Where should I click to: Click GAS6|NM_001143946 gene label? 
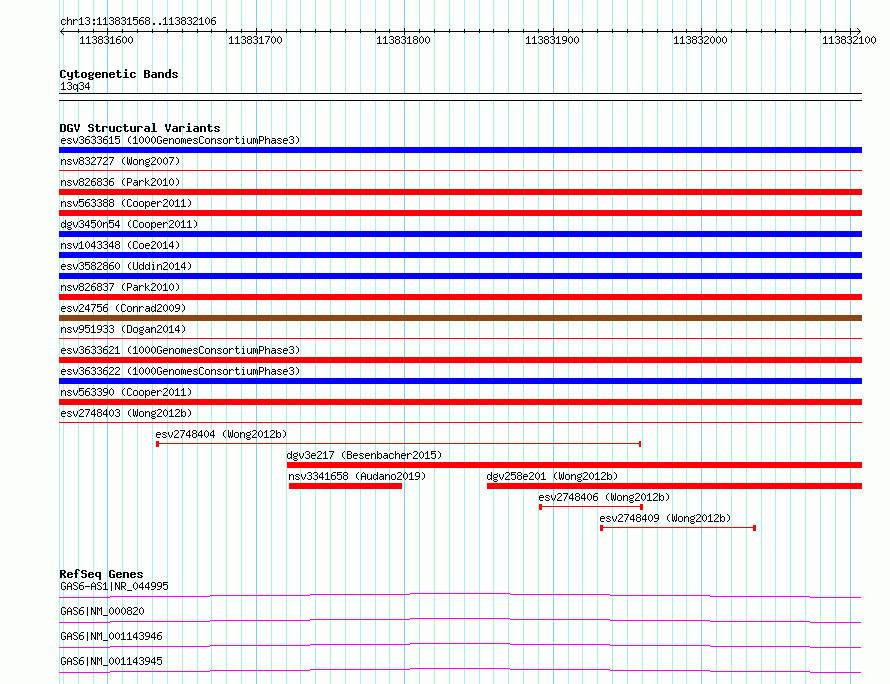click(x=111, y=636)
